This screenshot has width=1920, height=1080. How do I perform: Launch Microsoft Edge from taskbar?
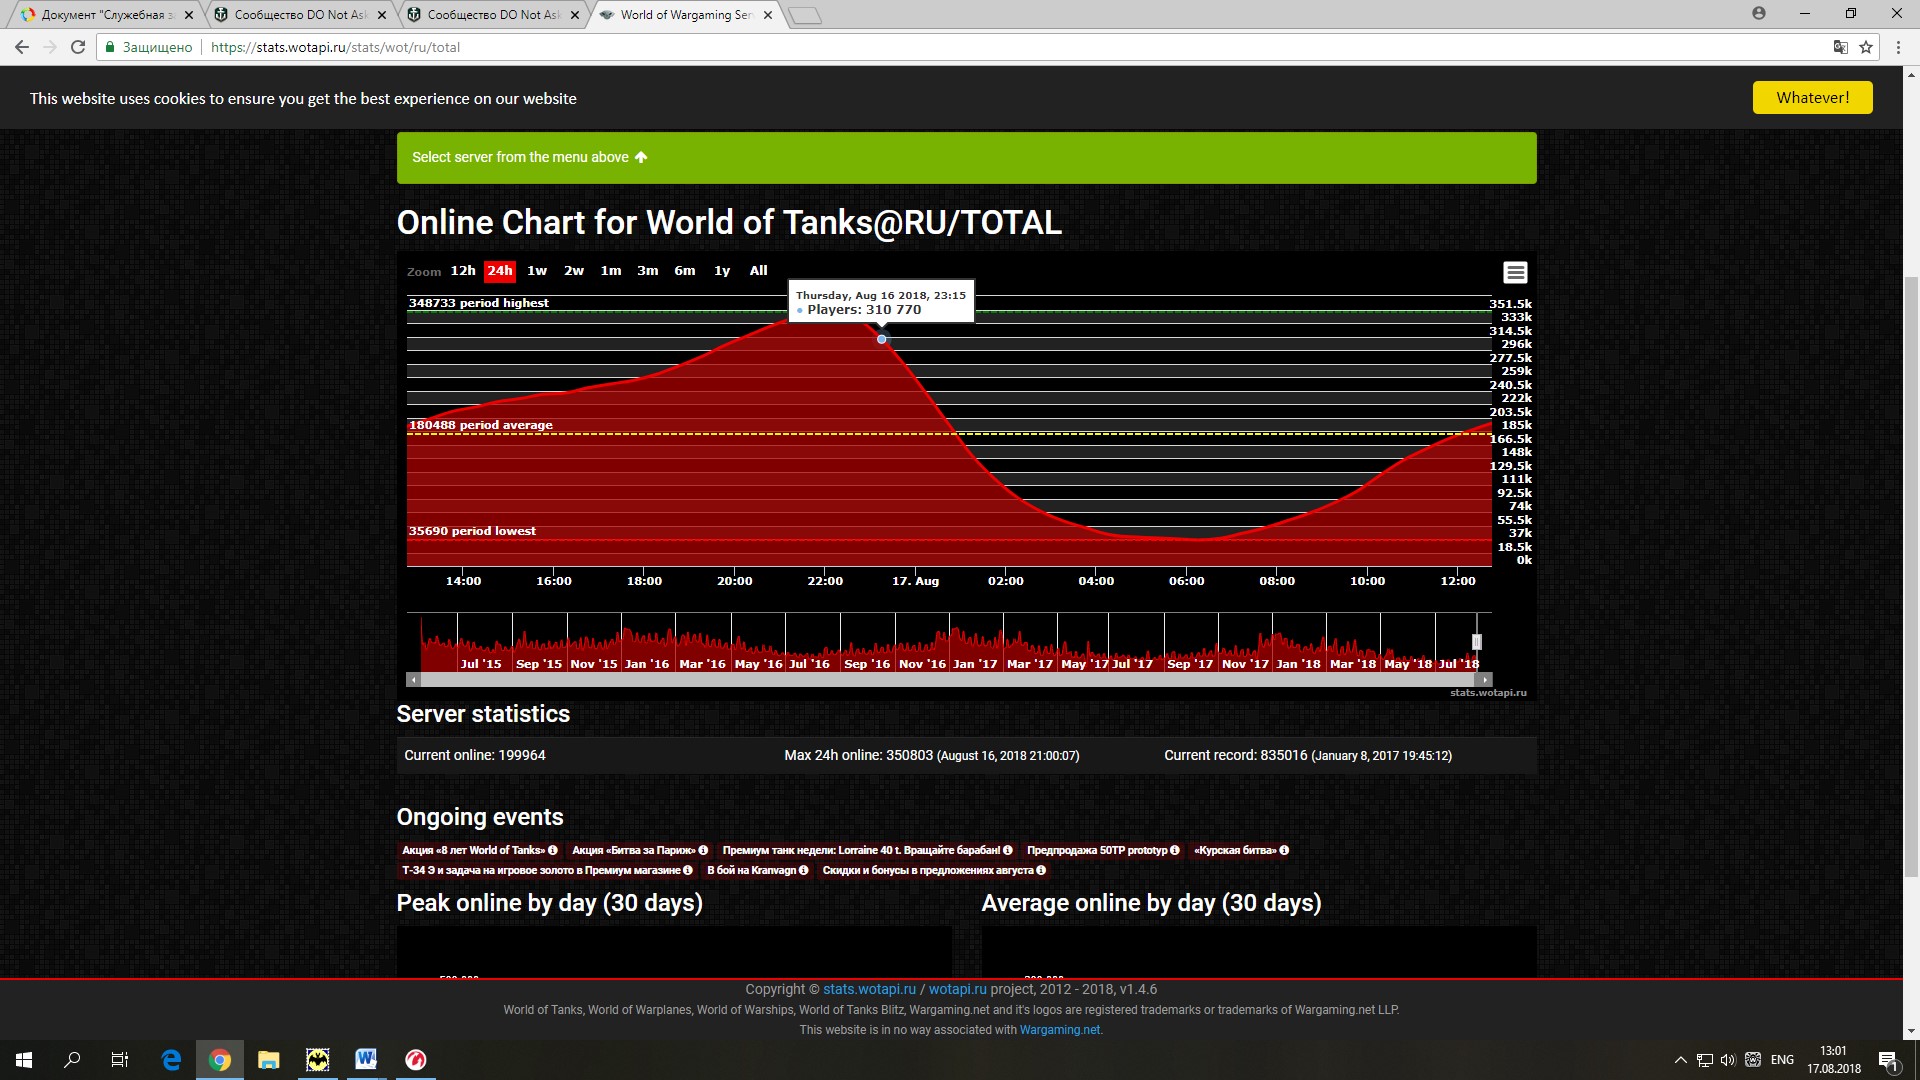pos(171,1060)
